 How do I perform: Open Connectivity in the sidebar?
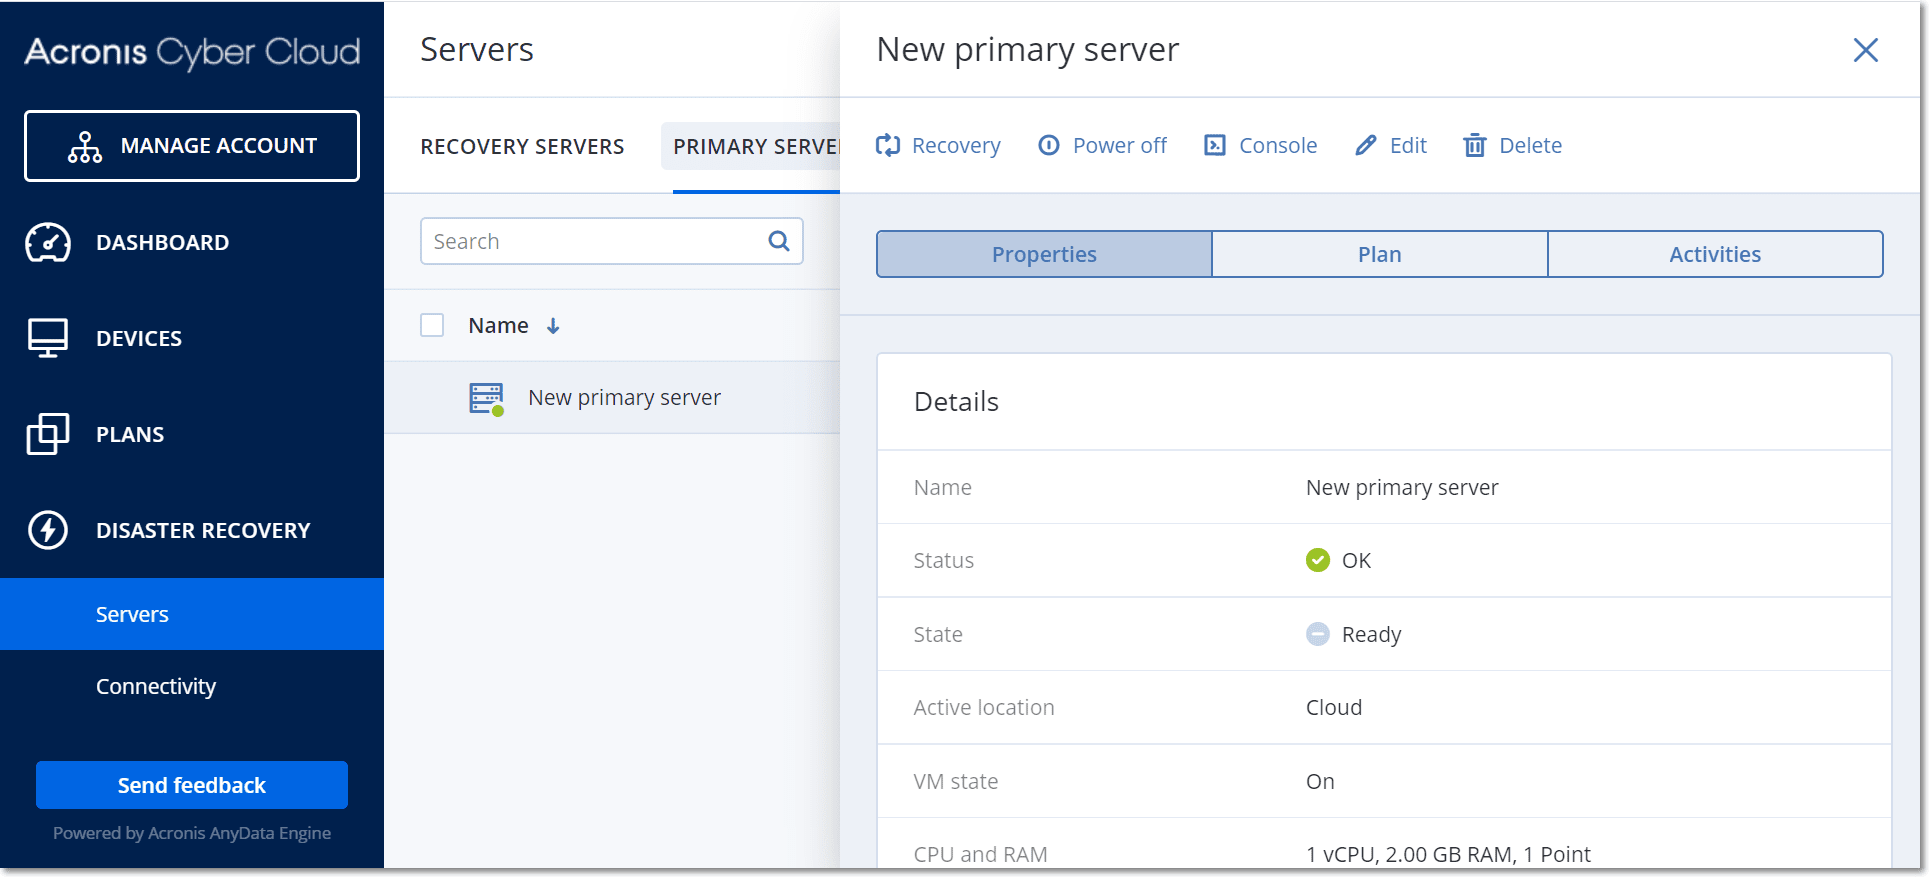click(x=156, y=686)
